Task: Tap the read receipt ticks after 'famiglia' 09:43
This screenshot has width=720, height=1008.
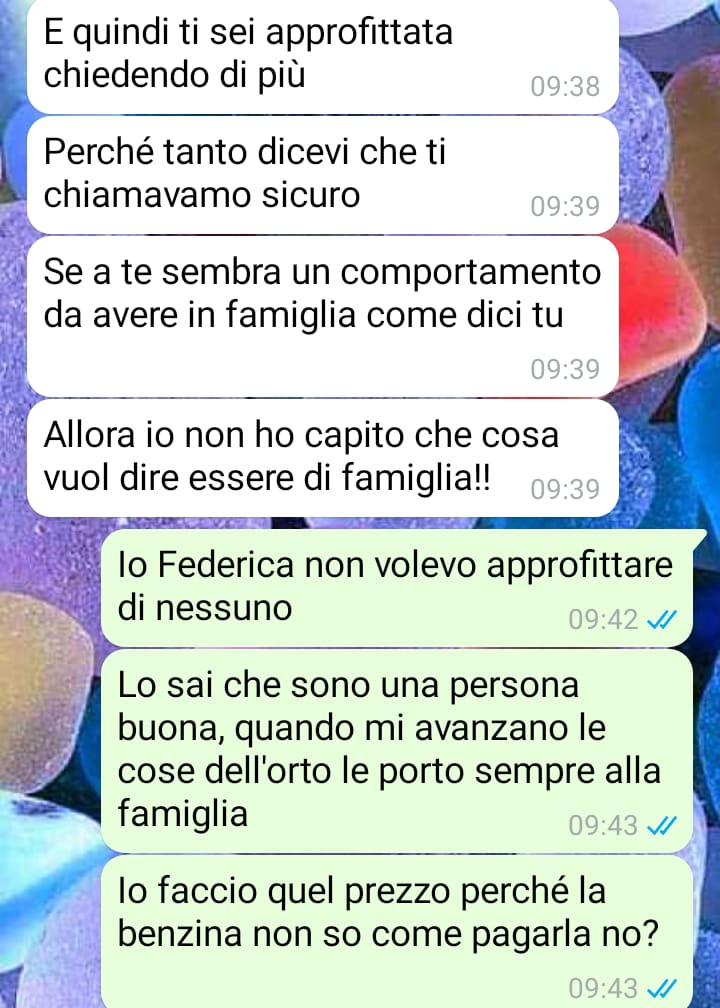Action: coord(662,825)
